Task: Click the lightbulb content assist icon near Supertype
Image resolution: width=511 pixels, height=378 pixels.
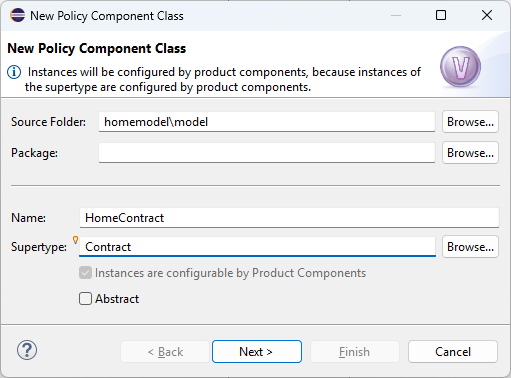Action: click(75, 240)
